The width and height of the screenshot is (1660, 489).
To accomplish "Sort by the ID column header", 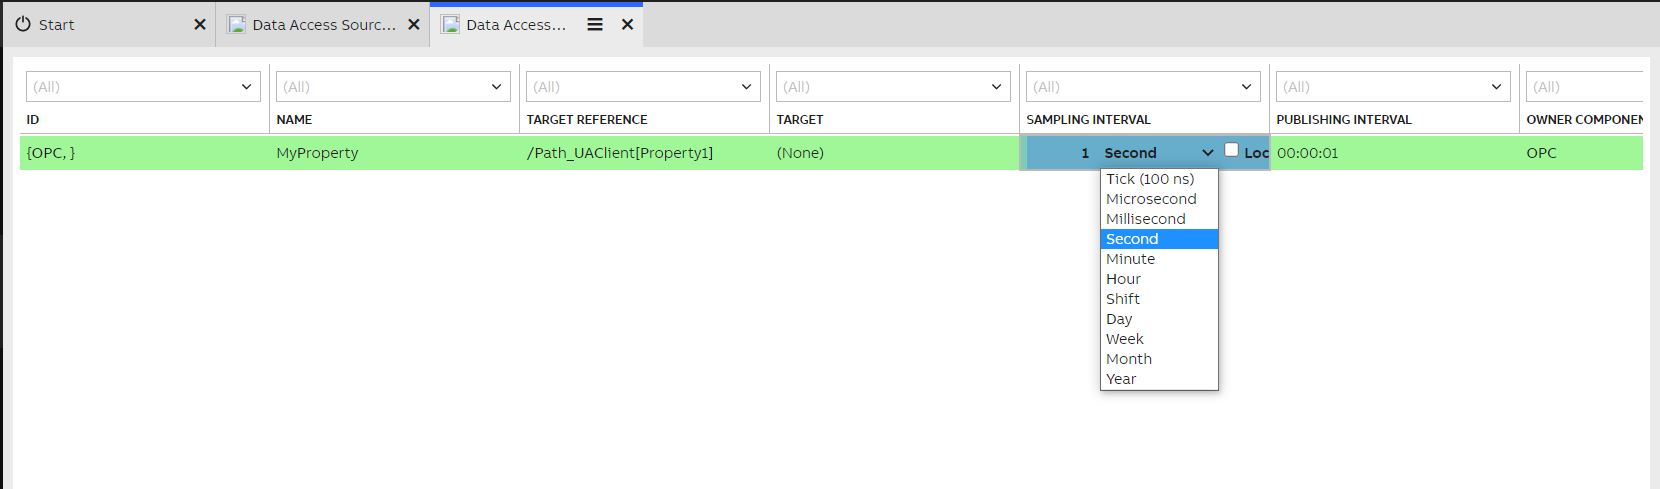I will tap(33, 120).
